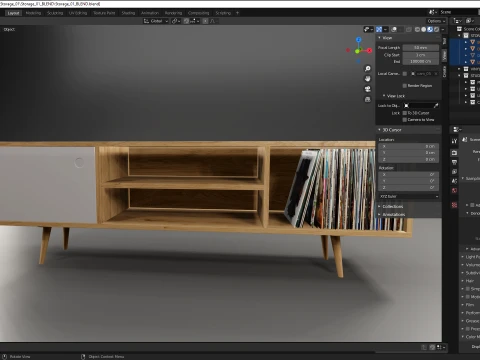Toggle the camera view icon
Screen dimensions: 480x360
coord(367,89)
